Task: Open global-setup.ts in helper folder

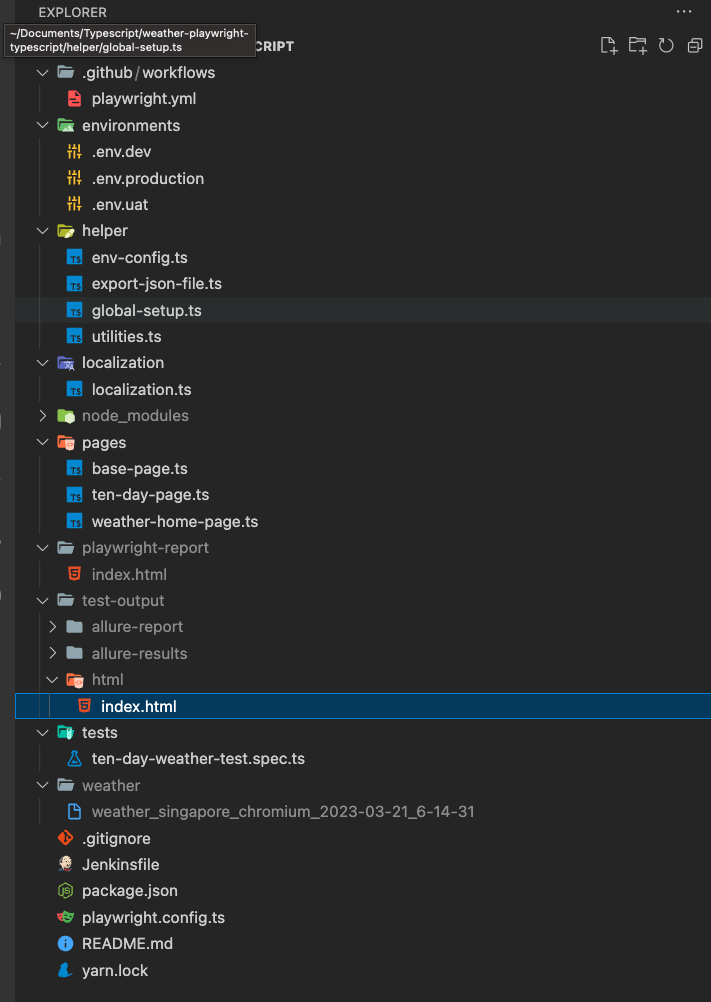Action: coord(363,310)
